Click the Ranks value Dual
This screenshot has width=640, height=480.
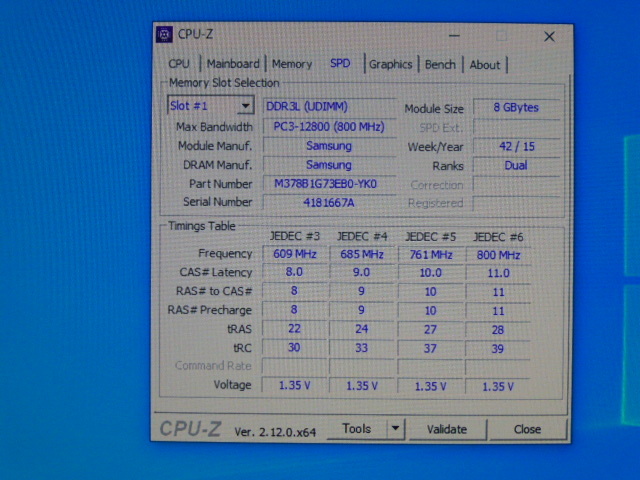coord(516,165)
